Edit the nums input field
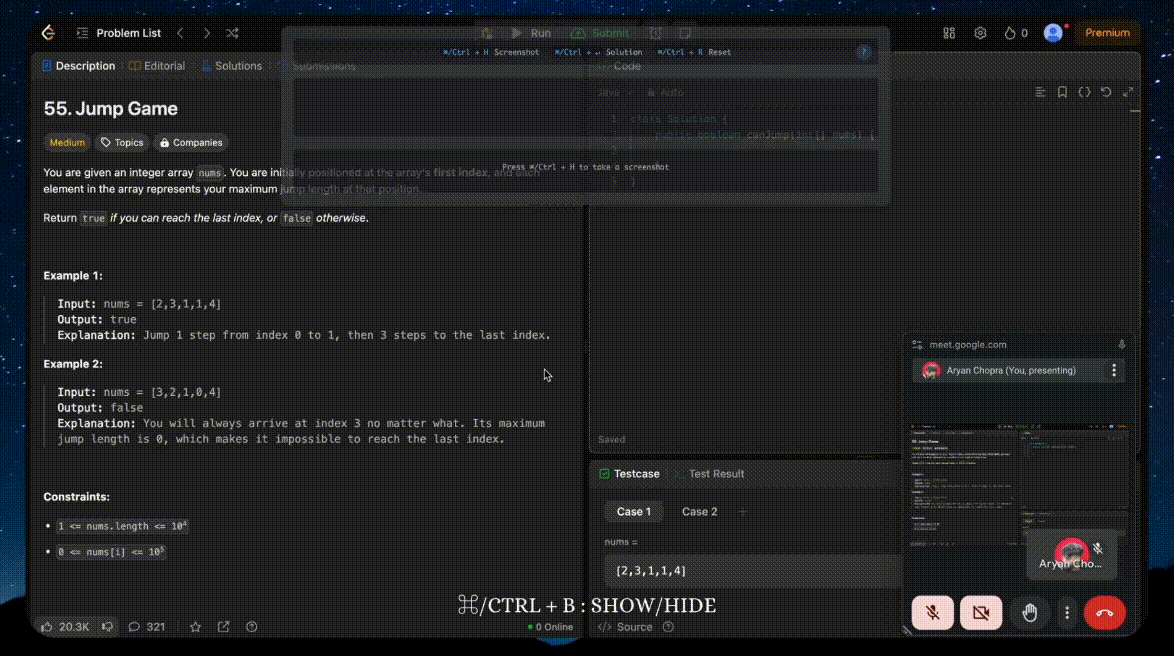The width and height of the screenshot is (1174, 656). click(752, 571)
